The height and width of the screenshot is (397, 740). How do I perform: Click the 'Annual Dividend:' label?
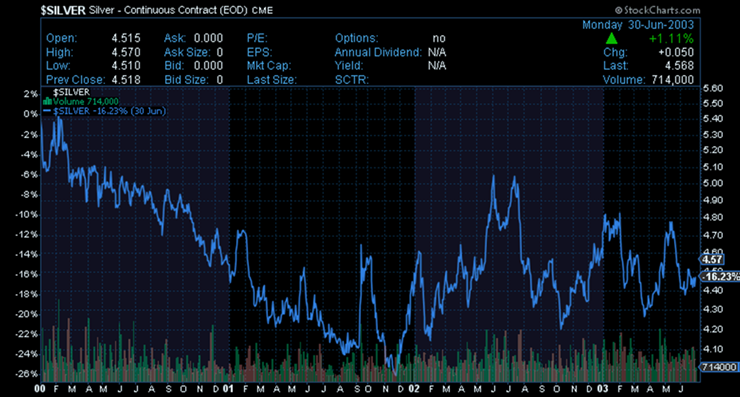pos(378,52)
